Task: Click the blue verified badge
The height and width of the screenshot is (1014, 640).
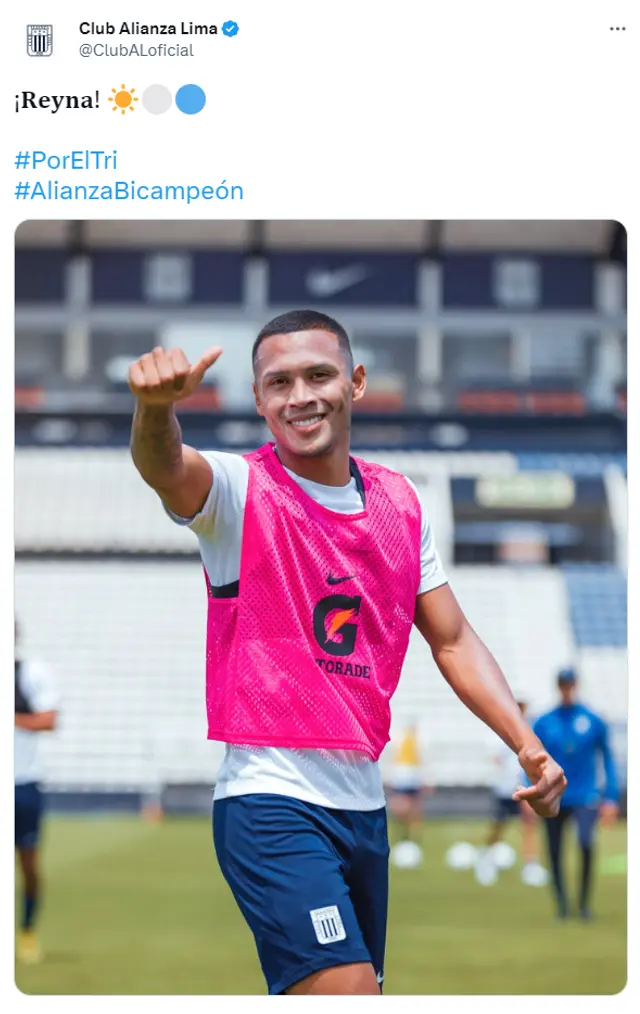Action: [230, 29]
